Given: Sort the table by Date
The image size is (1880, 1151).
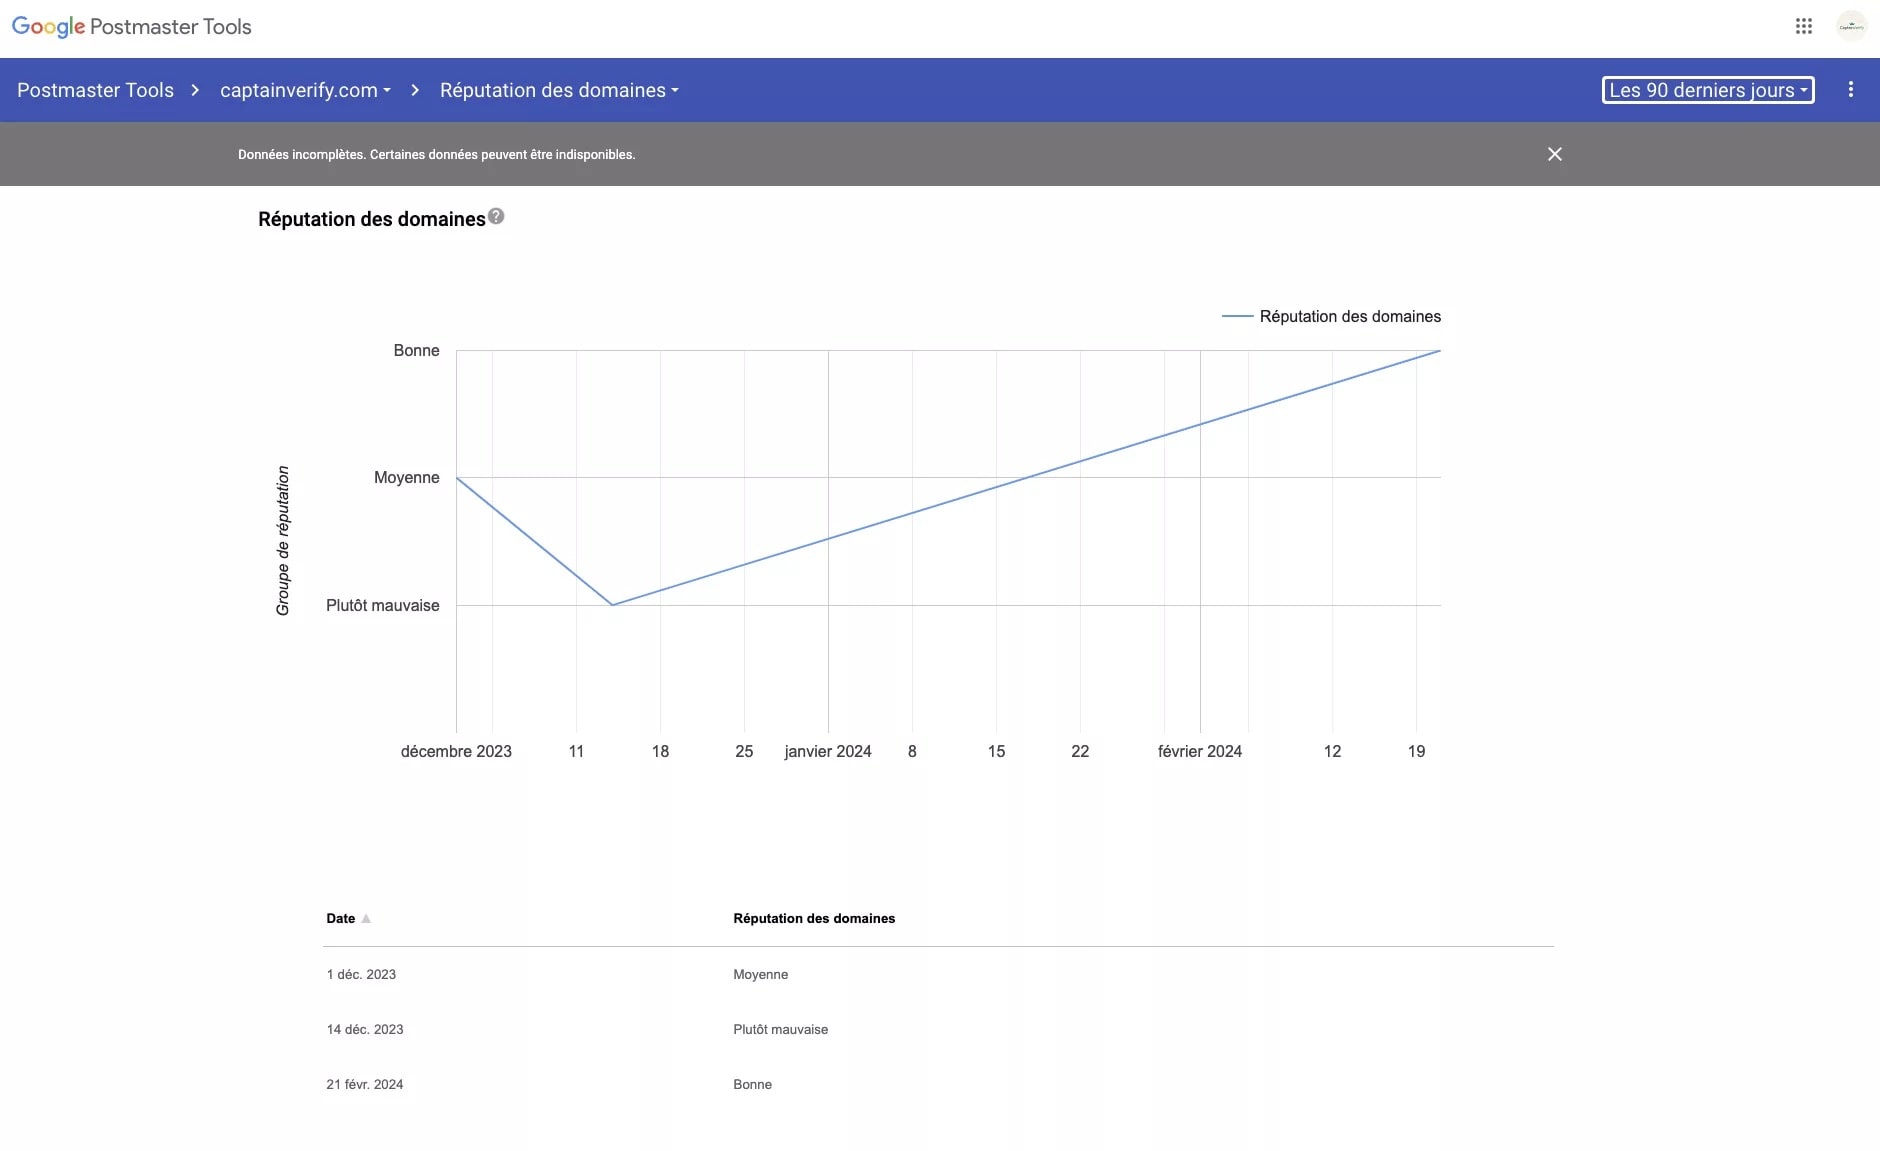Looking at the screenshot, I should pos(340,918).
